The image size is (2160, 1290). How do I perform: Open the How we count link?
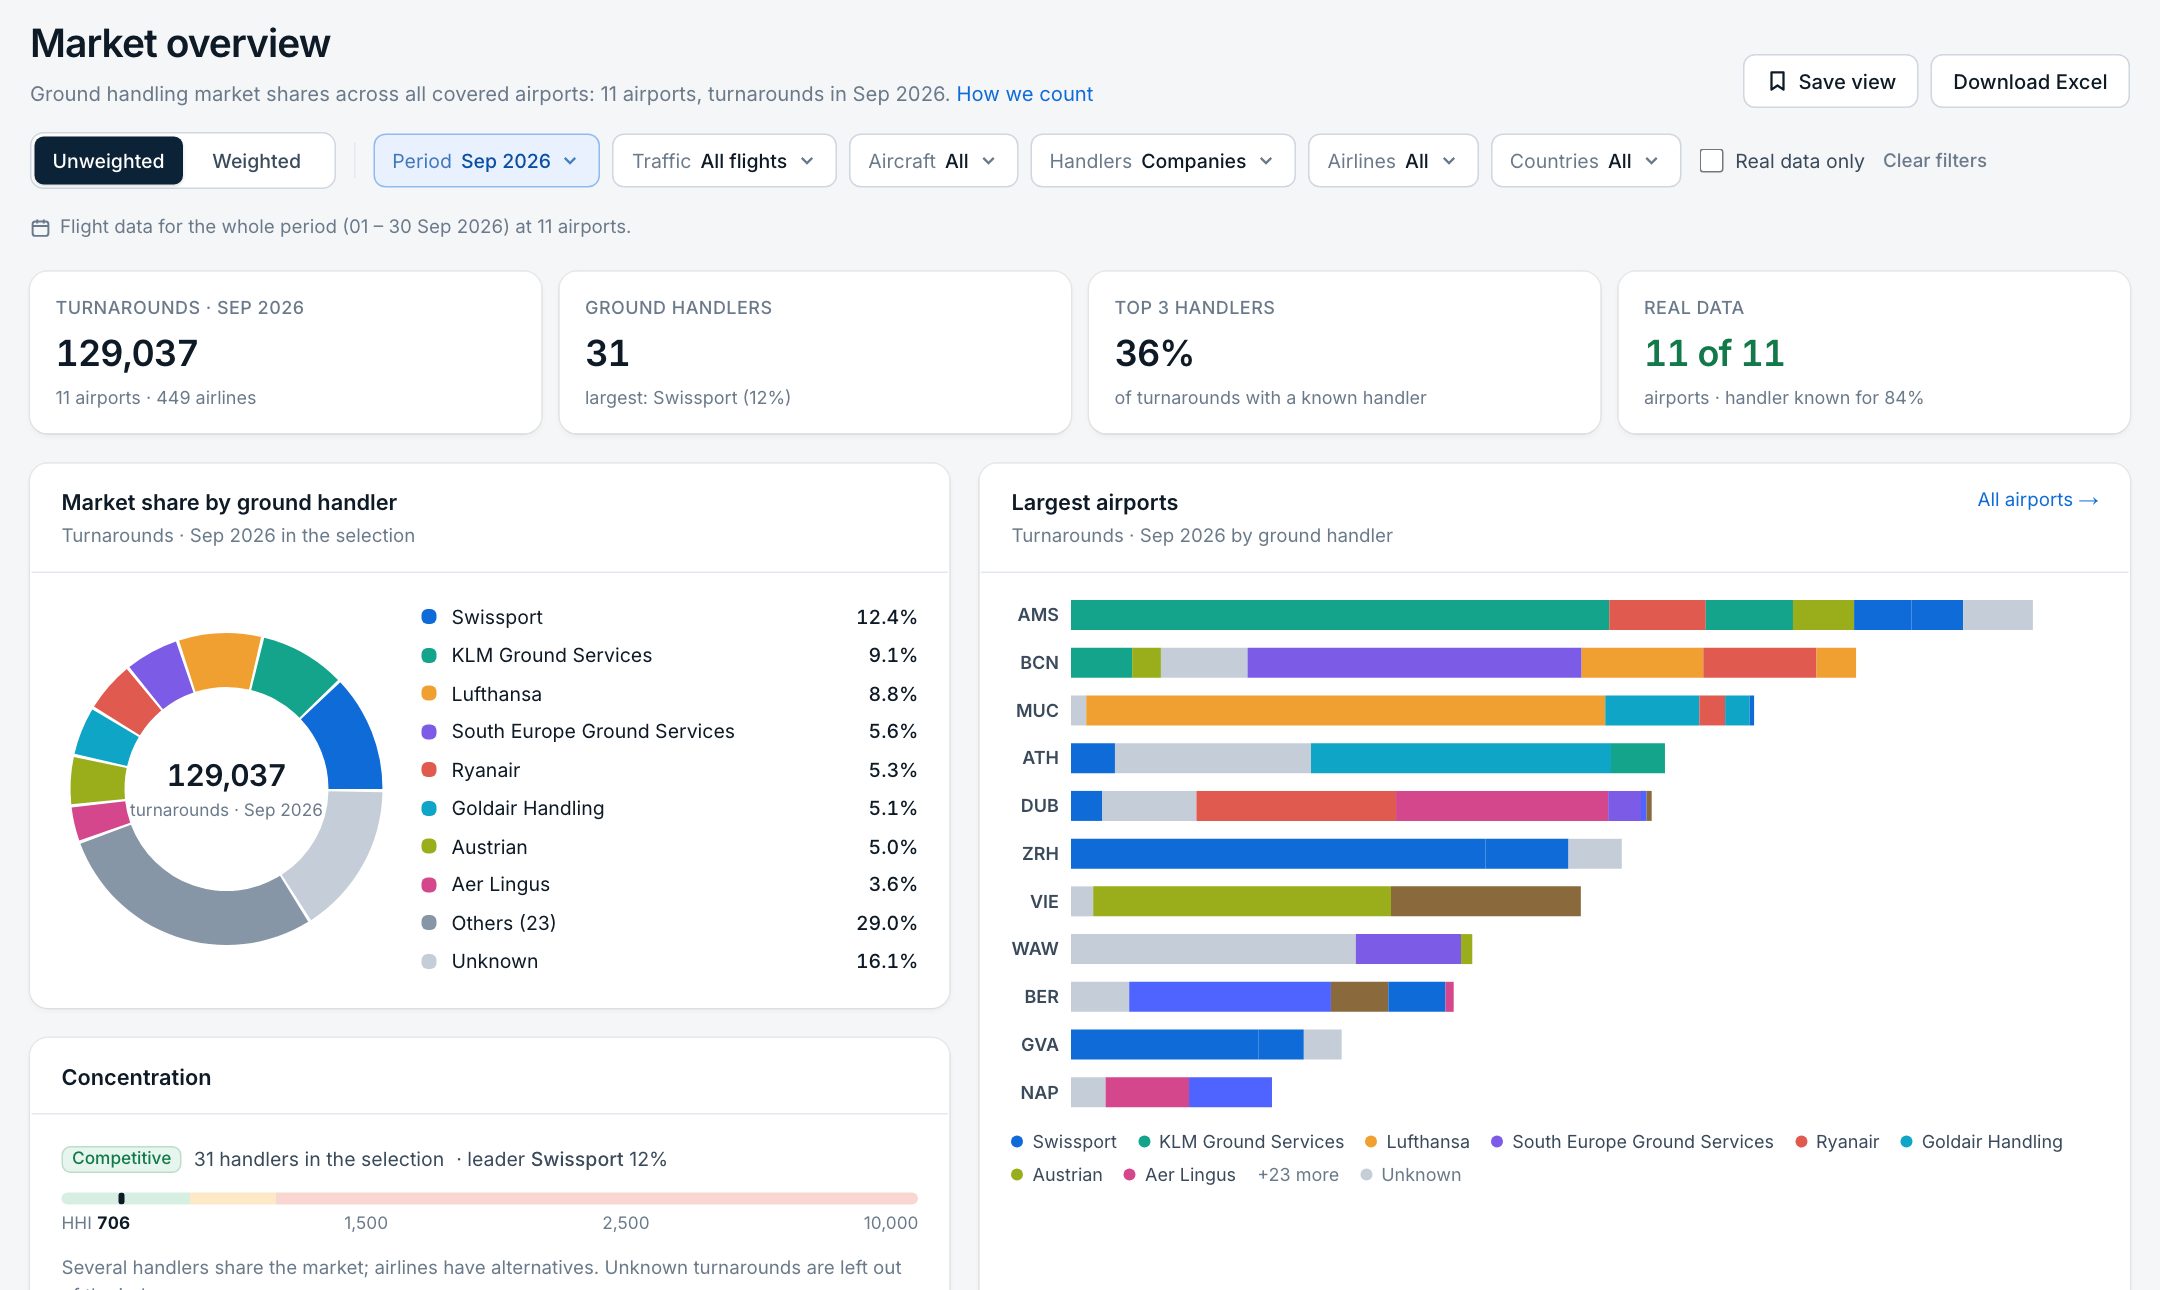[x=1024, y=94]
